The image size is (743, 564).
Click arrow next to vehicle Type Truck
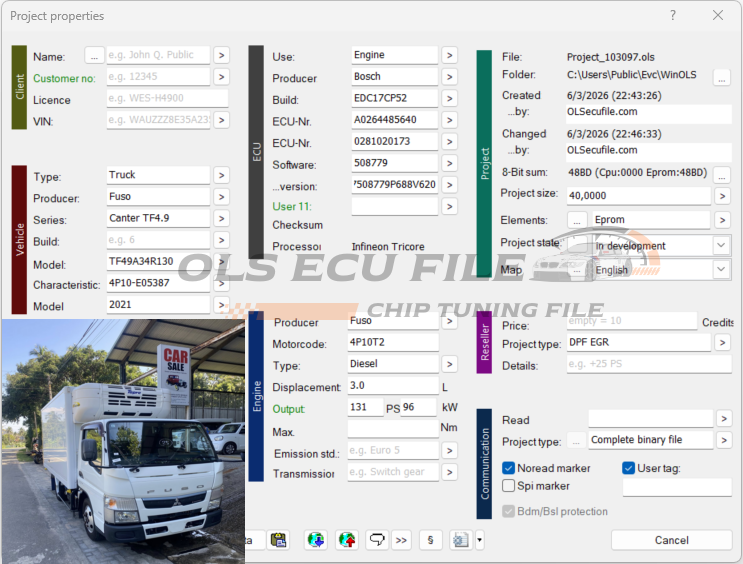(221, 175)
